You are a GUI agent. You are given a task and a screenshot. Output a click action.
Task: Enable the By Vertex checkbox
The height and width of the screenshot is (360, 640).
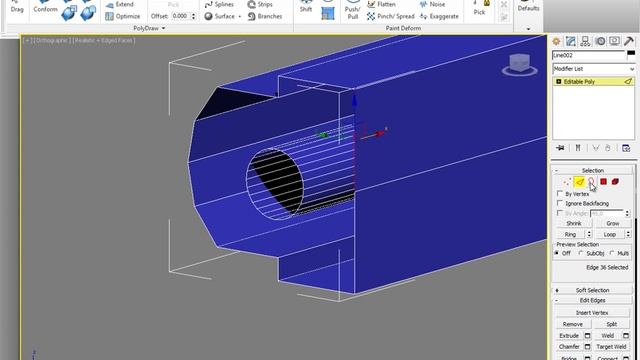560,193
